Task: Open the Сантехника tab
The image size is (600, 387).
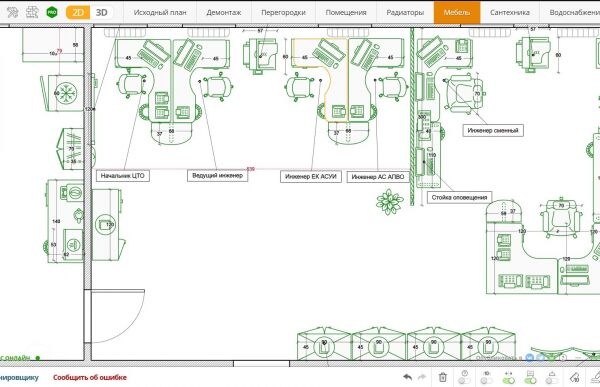Action: (x=510, y=13)
